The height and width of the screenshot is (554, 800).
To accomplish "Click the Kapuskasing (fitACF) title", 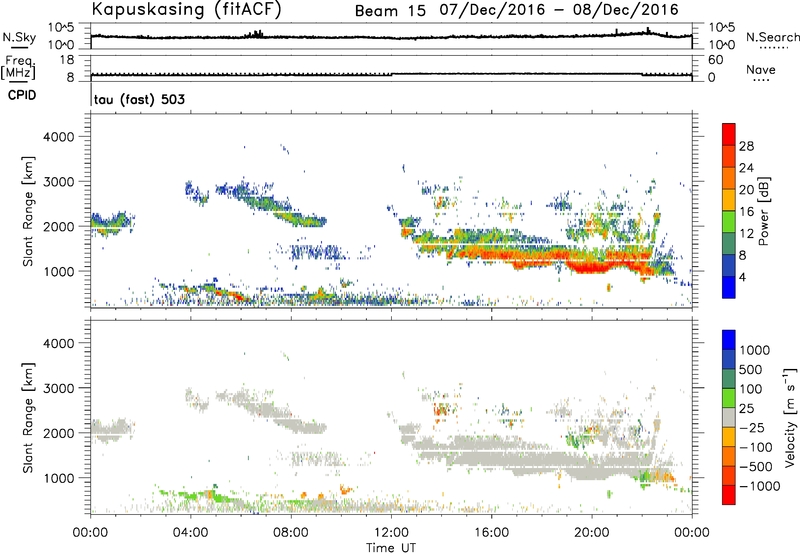I will tap(186, 9).
